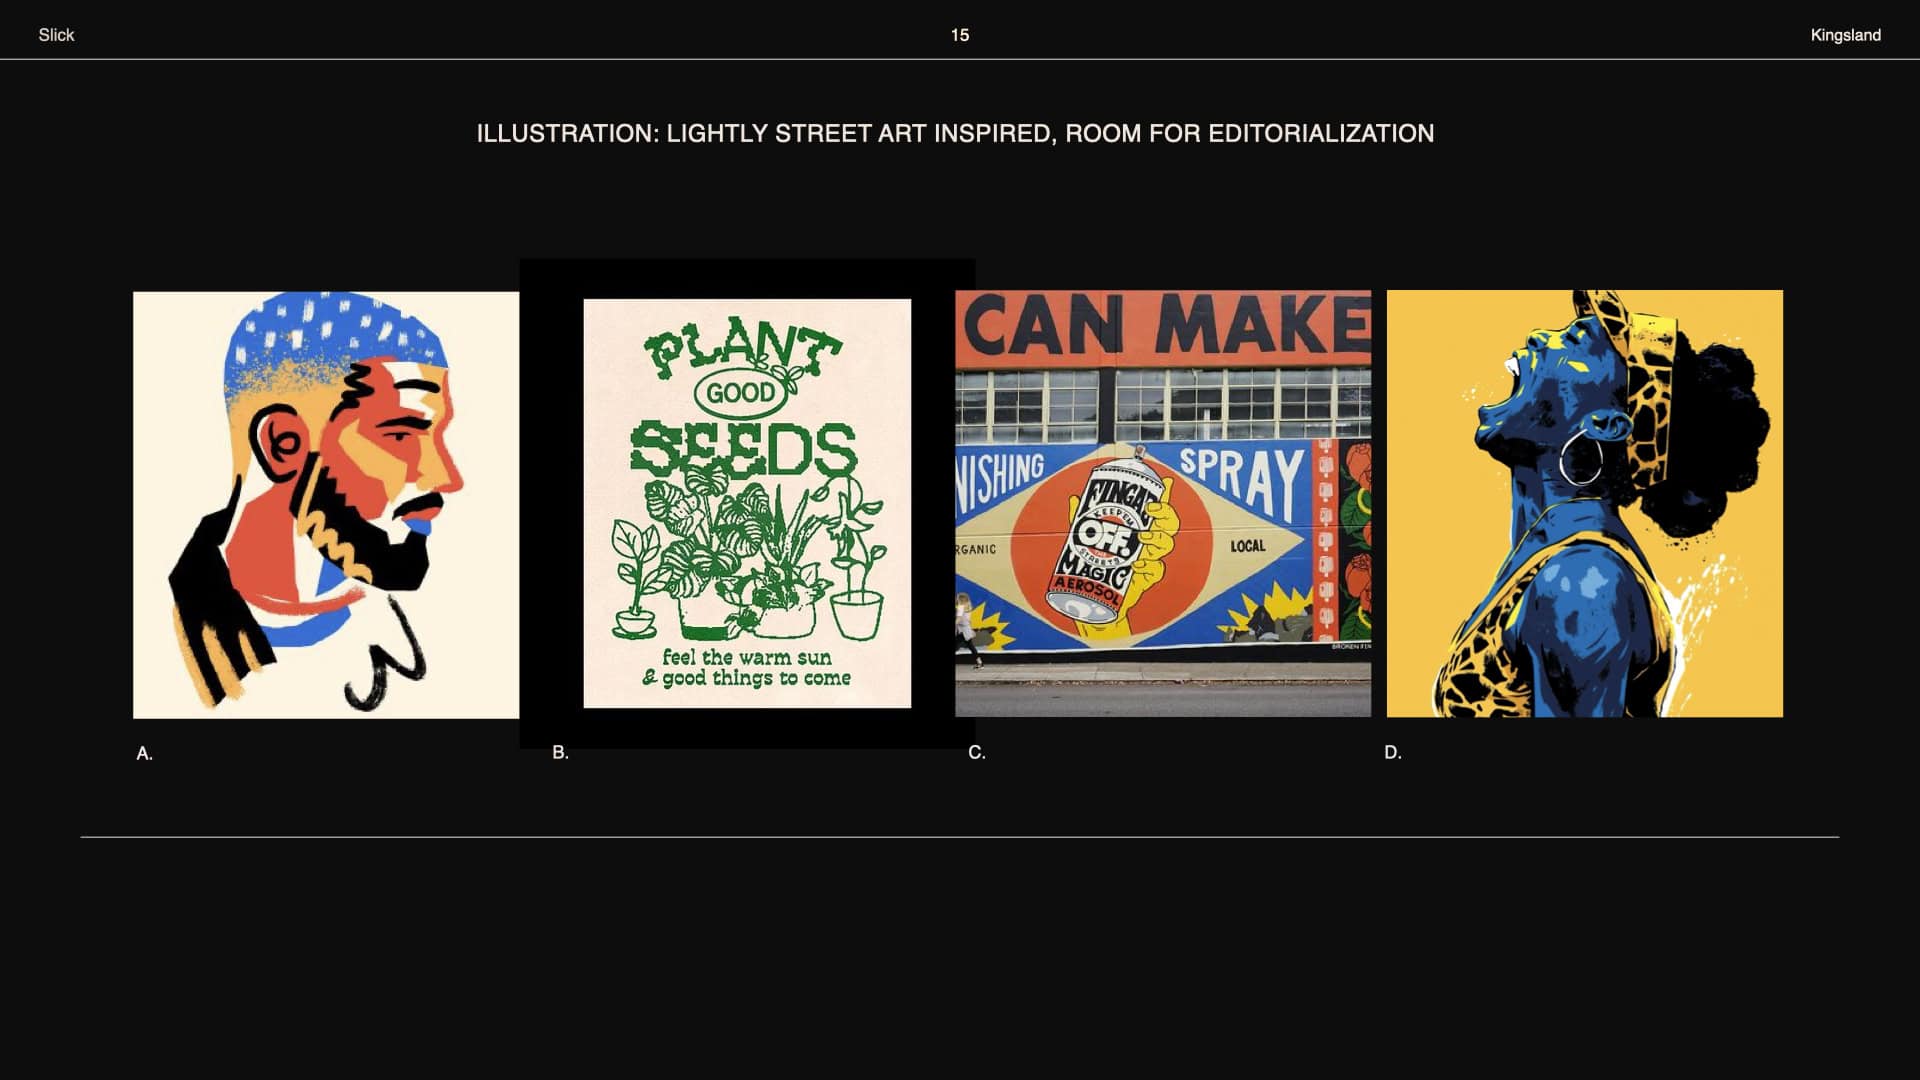Viewport: 1920px width, 1080px height.
Task: Click the GOOD oval badge on poster
Action: click(740, 393)
